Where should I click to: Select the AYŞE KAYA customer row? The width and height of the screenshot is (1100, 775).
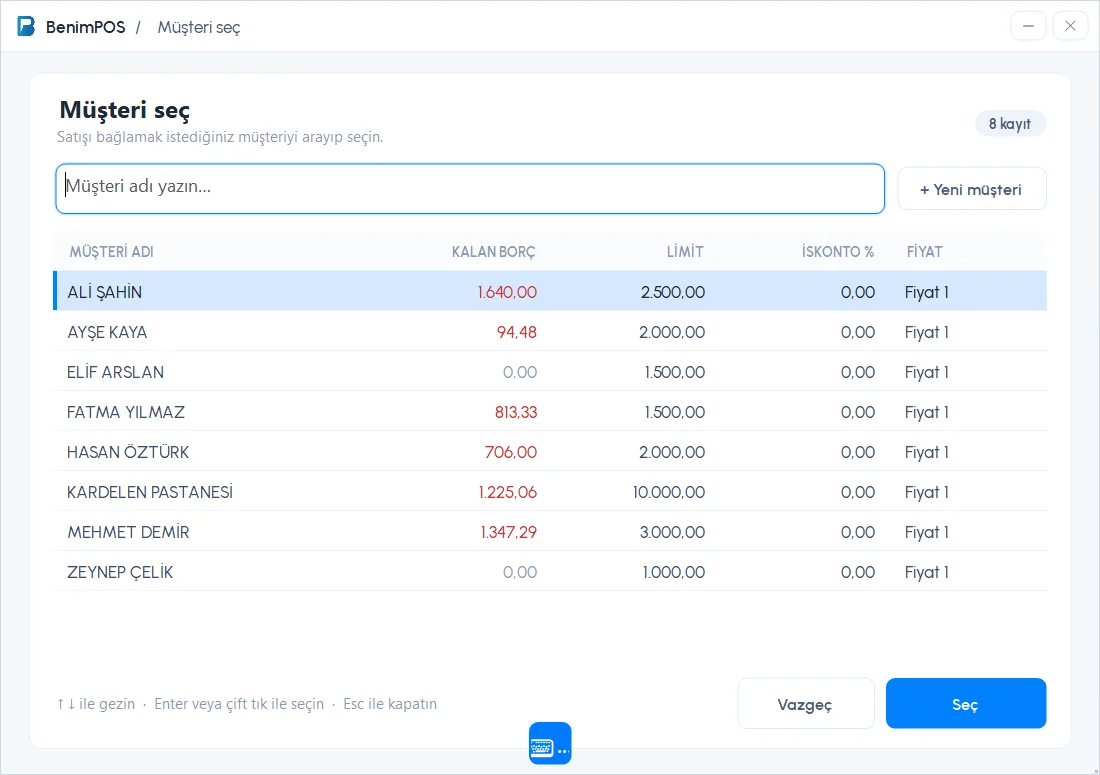(x=551, y=331)
